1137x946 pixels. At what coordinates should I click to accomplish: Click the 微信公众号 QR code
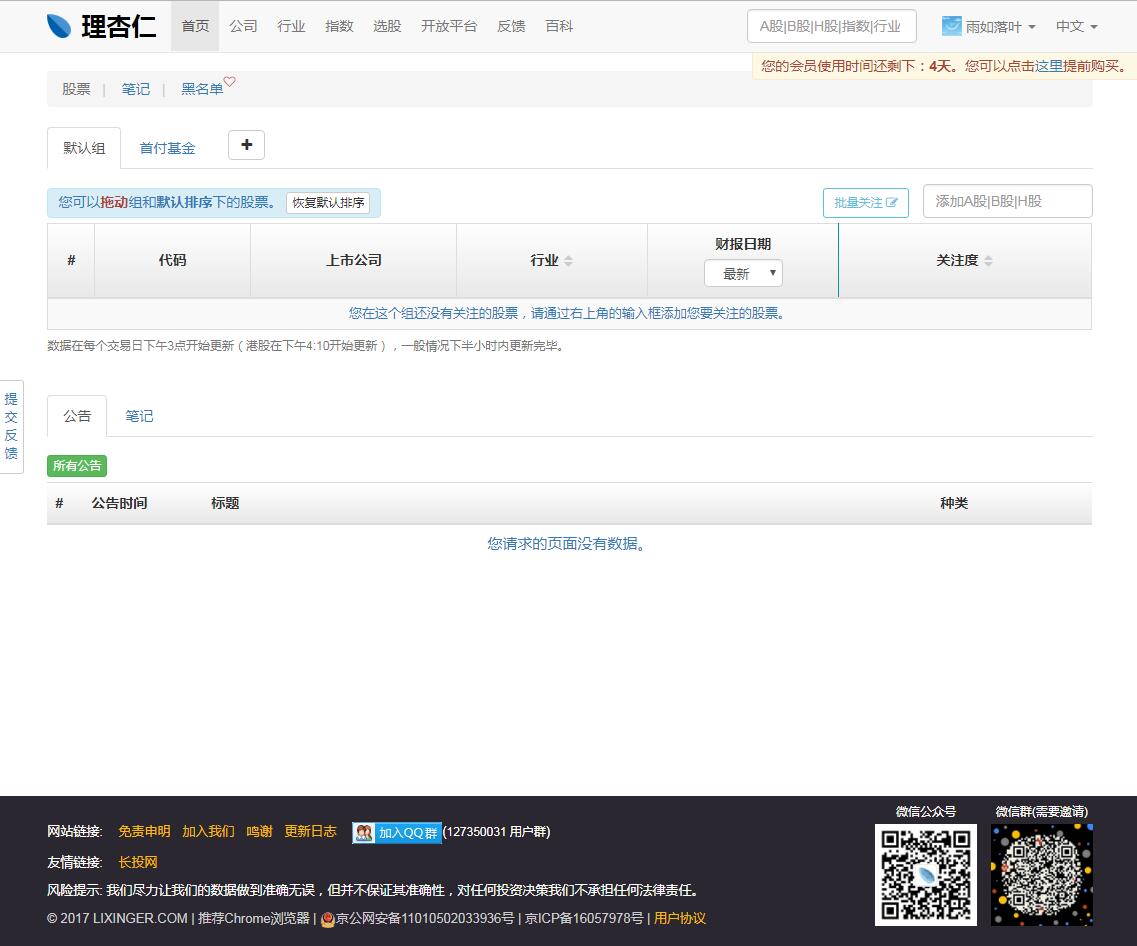tap(926, 875)
